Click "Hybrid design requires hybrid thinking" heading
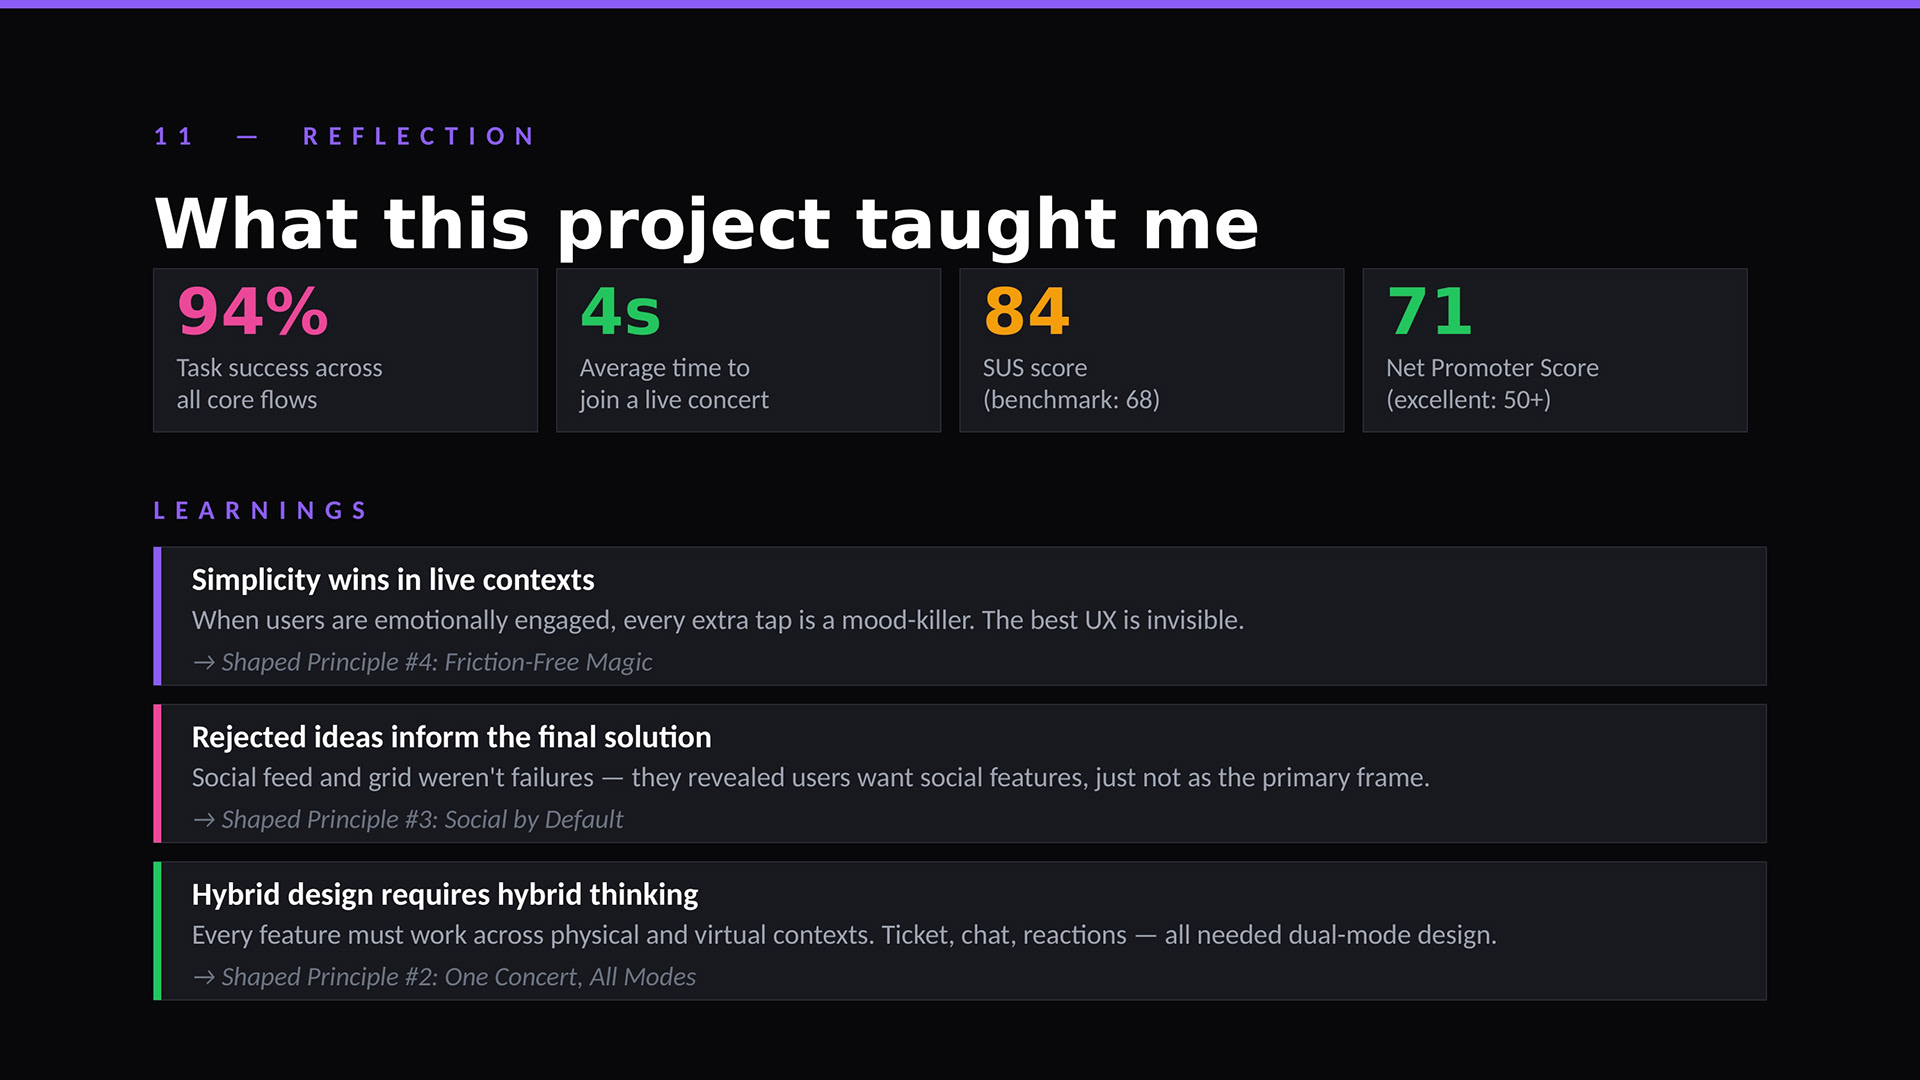Viewport: 1920px width, 1080px height. 445,894
